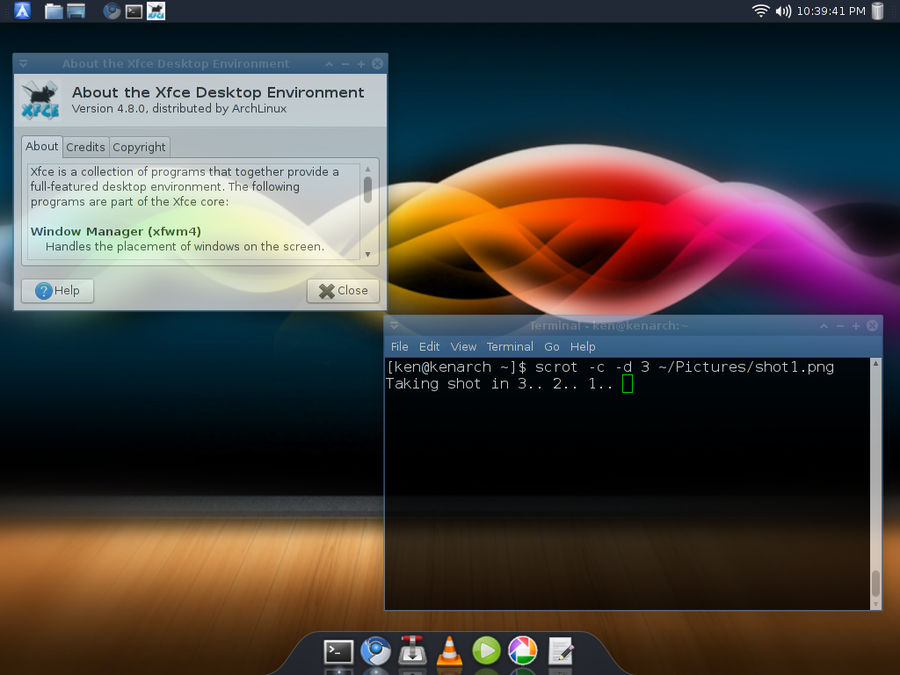The width and height of the screenshot is (900, 675).
Task: Click the clock showing 10:39:41 PM
Action: click(x=831, y=11)
